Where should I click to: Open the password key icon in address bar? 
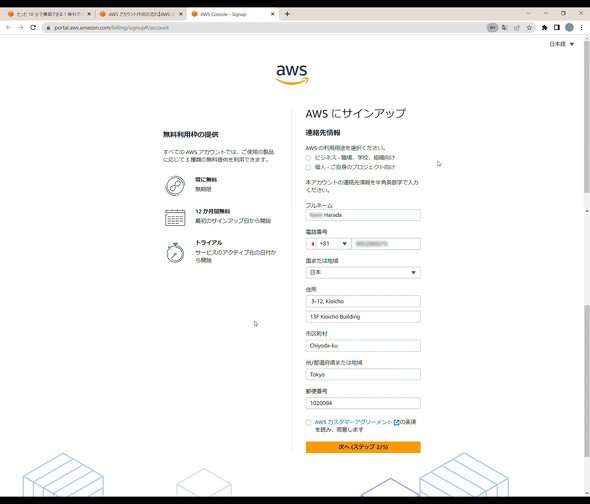pos(492,27)
